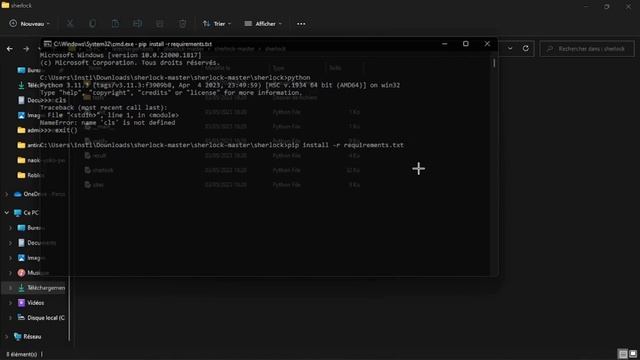640x360 pixels.
Task: Expand Vidéos under Ce PC
Action: [11, 303]
